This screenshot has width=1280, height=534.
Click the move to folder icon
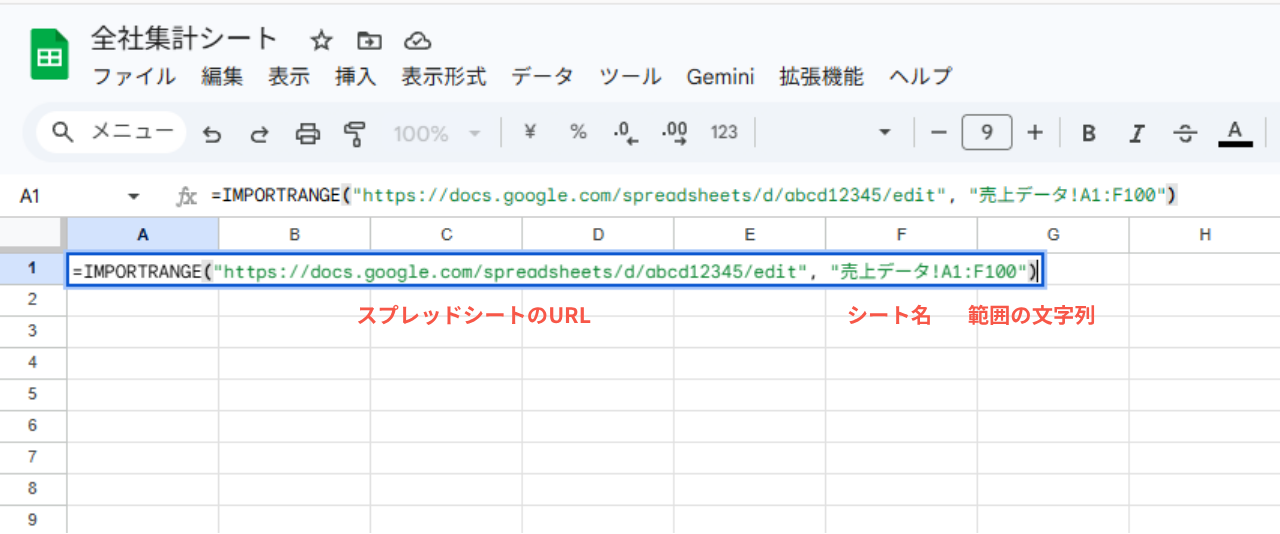[x=370, y=41]
